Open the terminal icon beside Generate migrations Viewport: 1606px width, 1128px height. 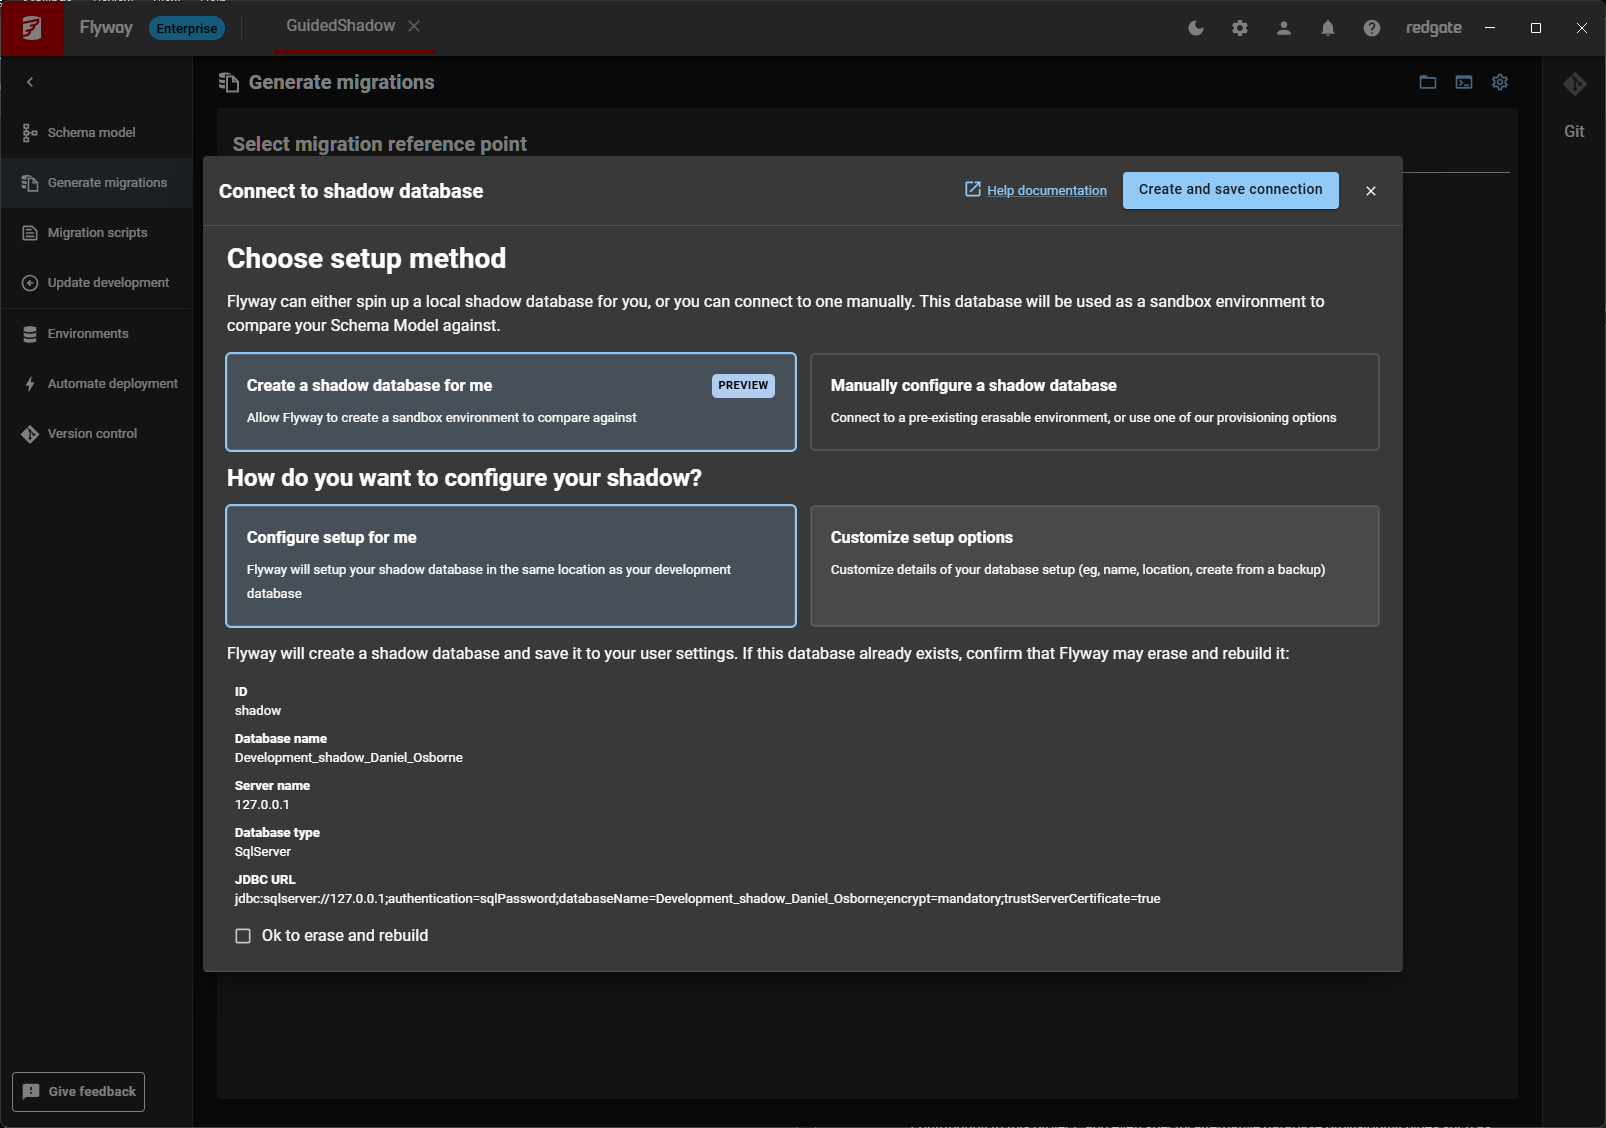[x=1463, y=82]
